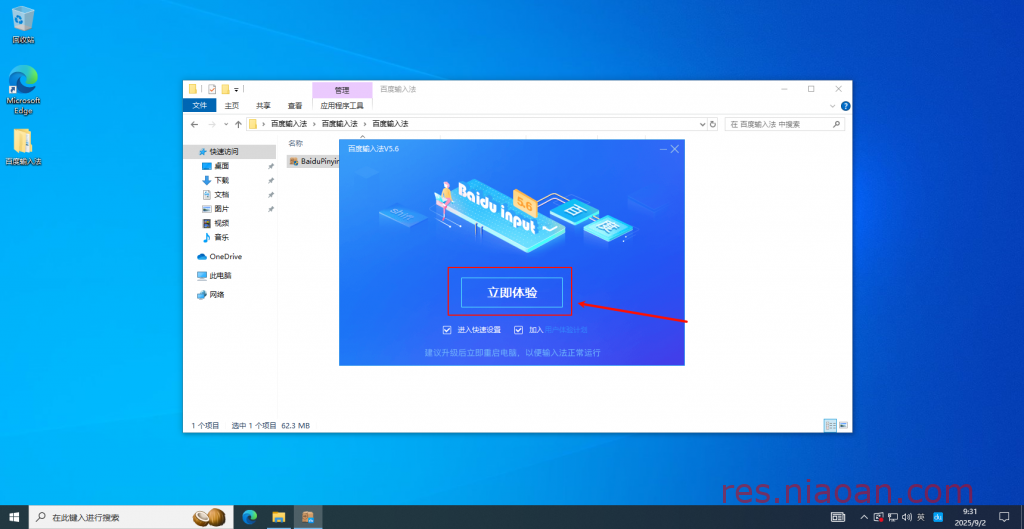The height and width of the screenshot is (529, 1024).
Task: Click the new folder quick access toolbar icon
Action: point(225,89)
